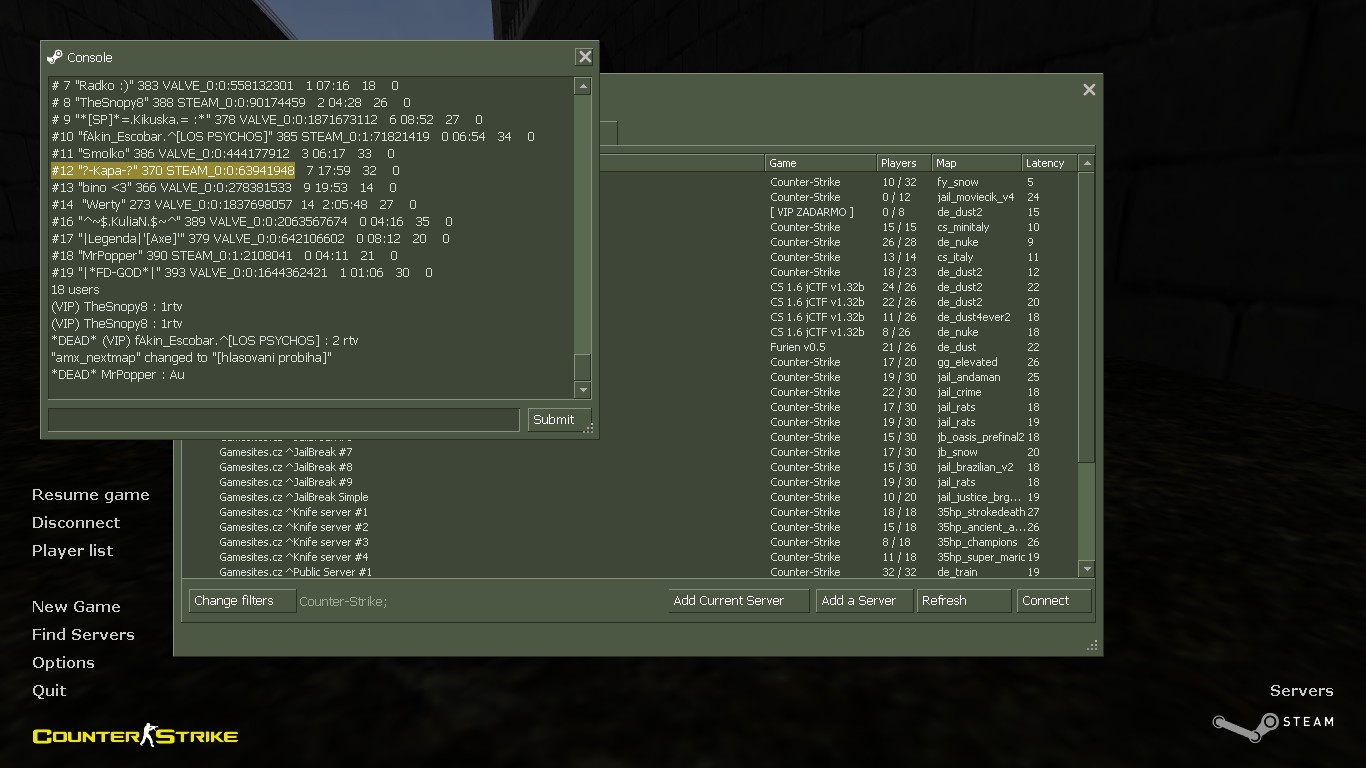Select the server row with map jail_moviecik_v4
The height and width of the screenshot is (768, 1366).
[x=838, y=197]
